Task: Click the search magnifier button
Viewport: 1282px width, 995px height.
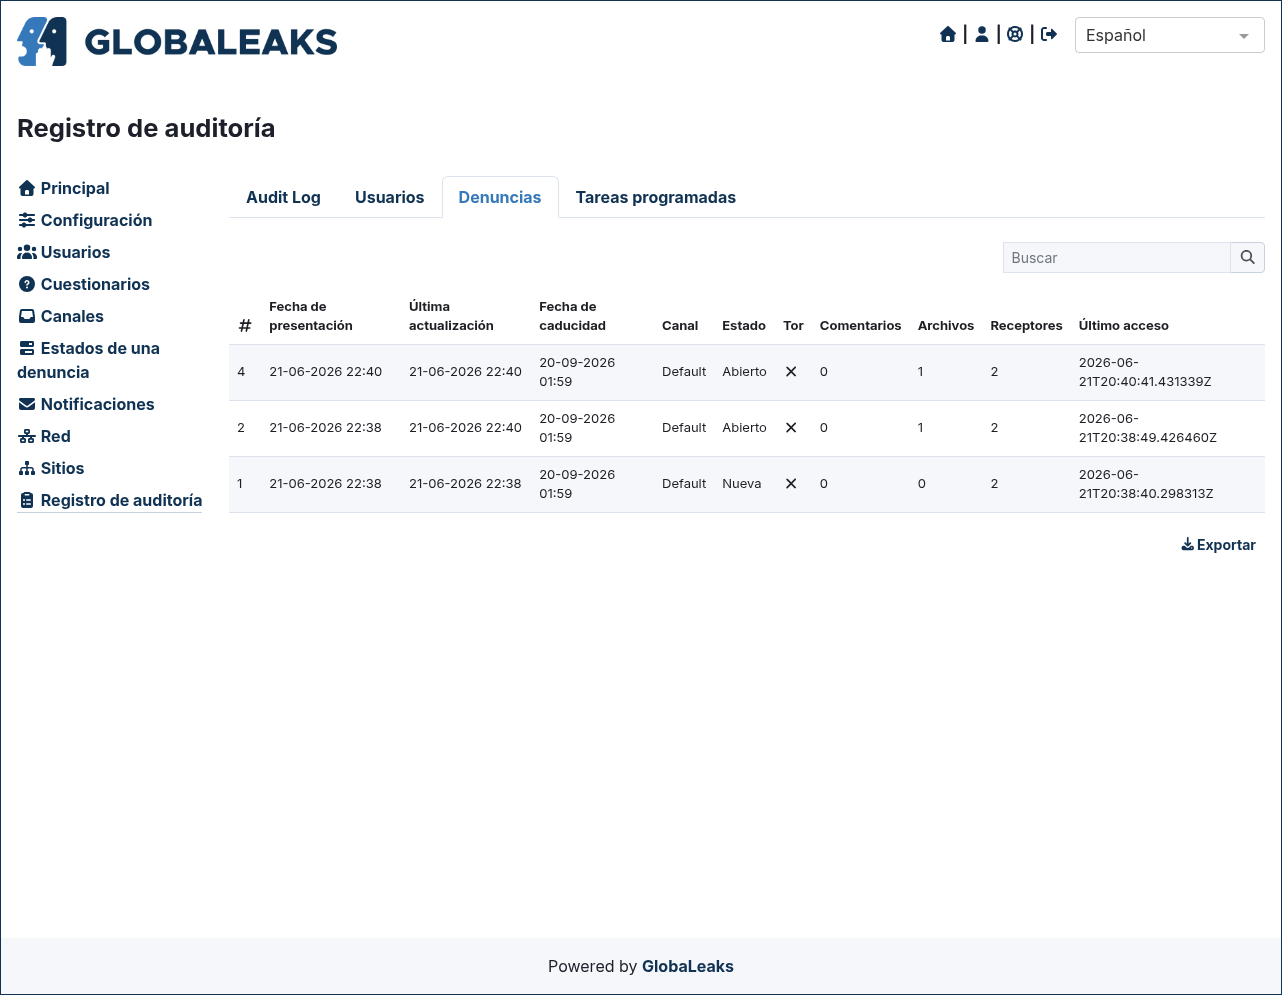Action: pos(1247,257)
